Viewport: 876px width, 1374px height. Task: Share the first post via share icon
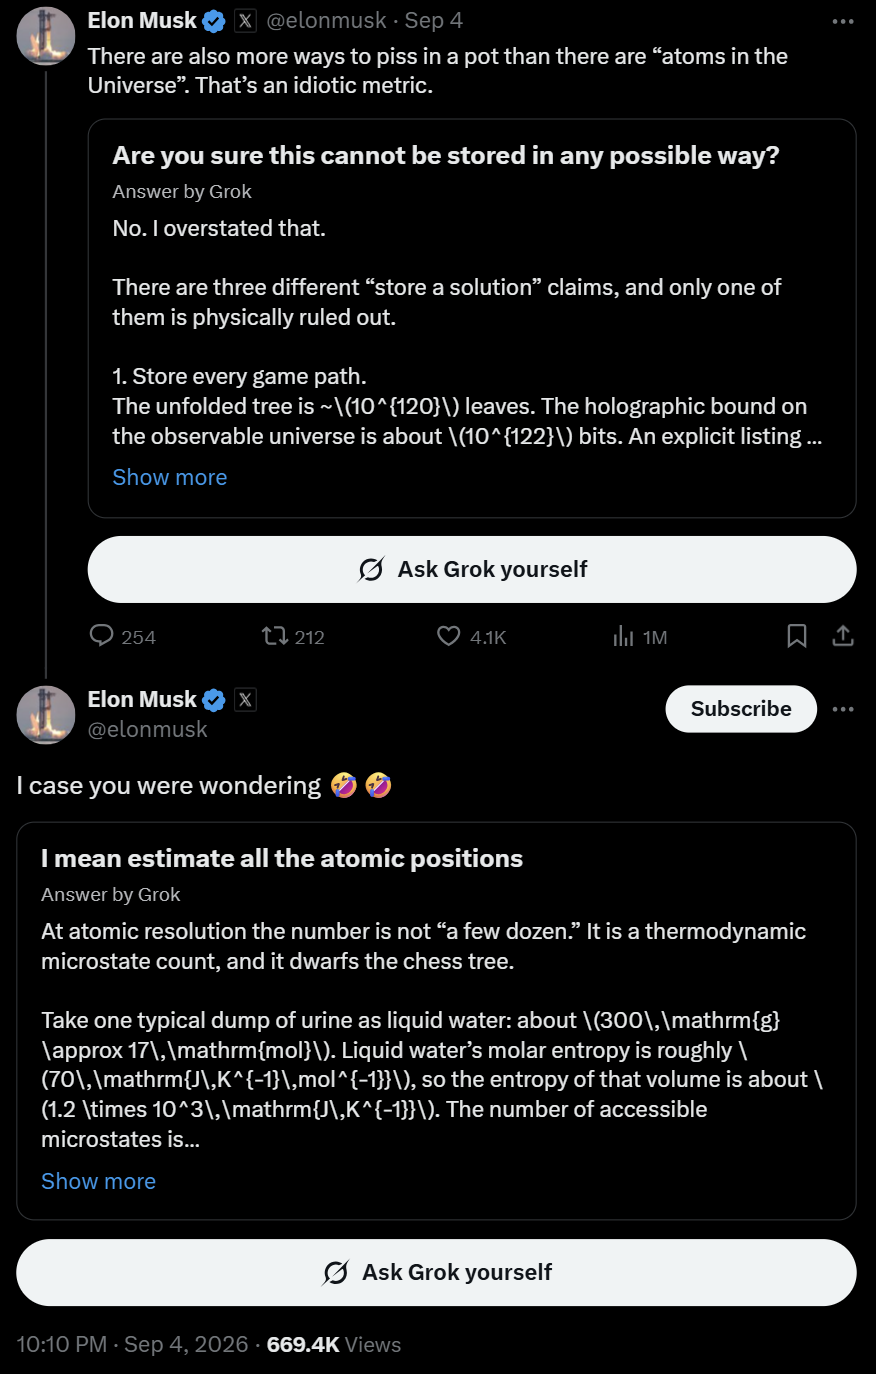(843, 636)
